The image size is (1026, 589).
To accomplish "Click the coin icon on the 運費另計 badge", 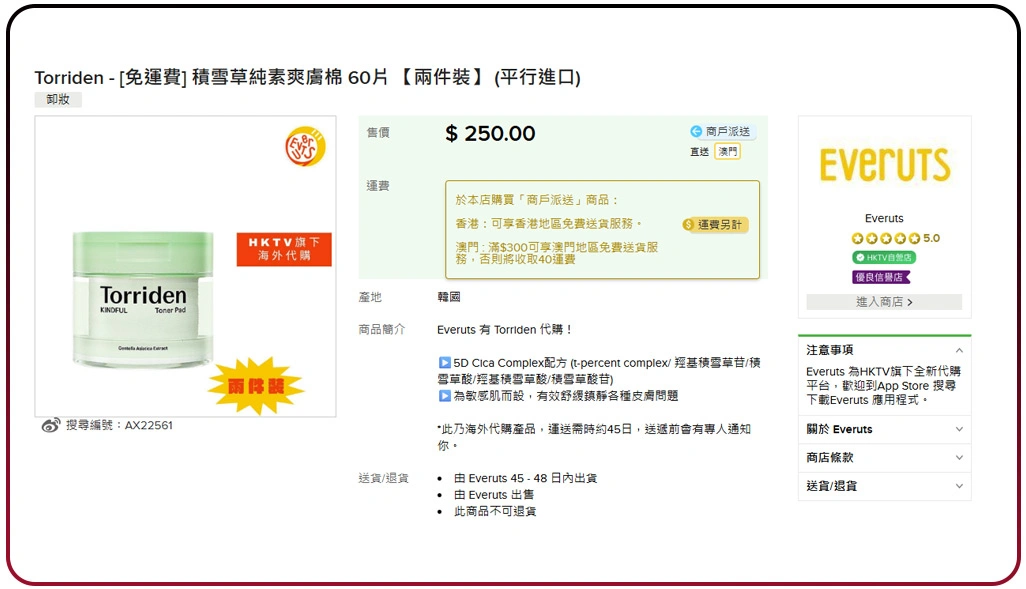I will click(689, 226).
